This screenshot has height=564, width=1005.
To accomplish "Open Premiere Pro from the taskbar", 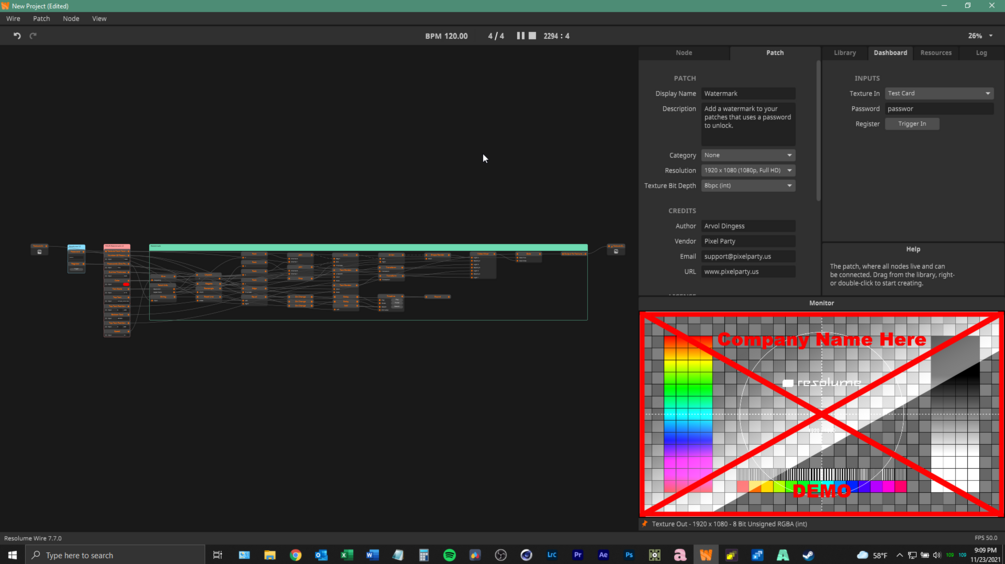I will tap(577, 555).
